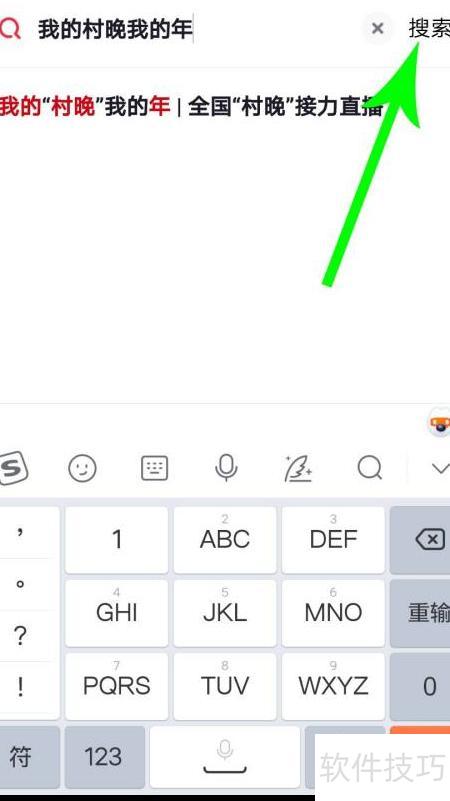Open the AI feather writing assistant
The image size is (450, 801).
pos(298,468)
